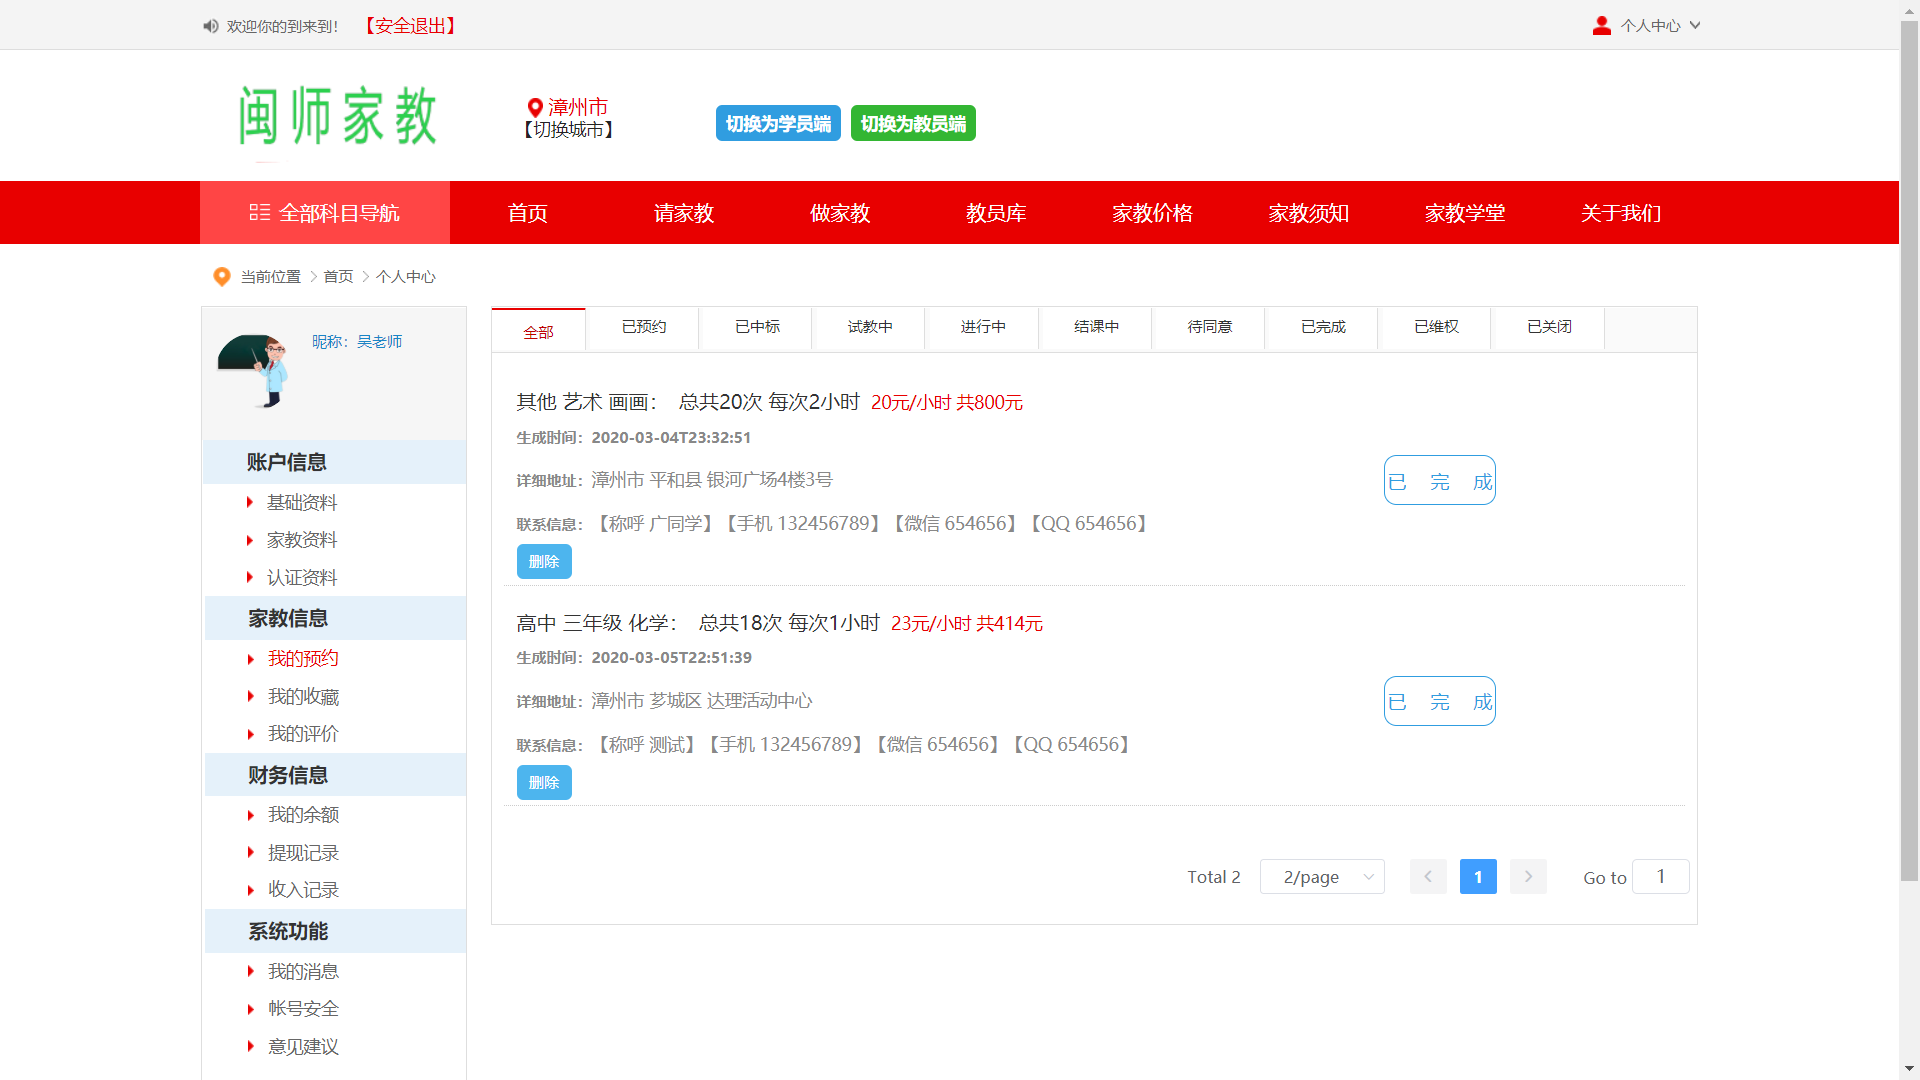Click the 安全退出 logout link
This screenshot has width=1920, height=1080.
click(410, 26)
